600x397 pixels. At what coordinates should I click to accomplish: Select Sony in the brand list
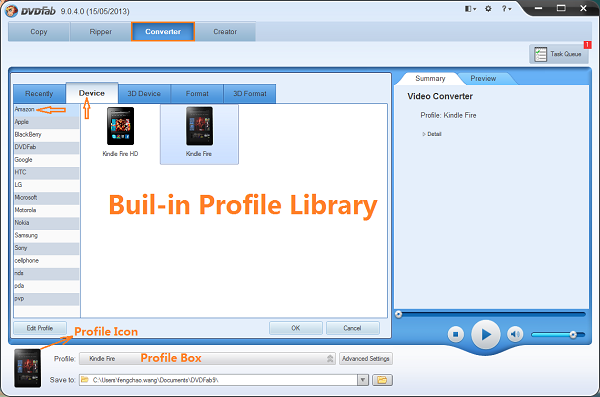coord(47,248)
